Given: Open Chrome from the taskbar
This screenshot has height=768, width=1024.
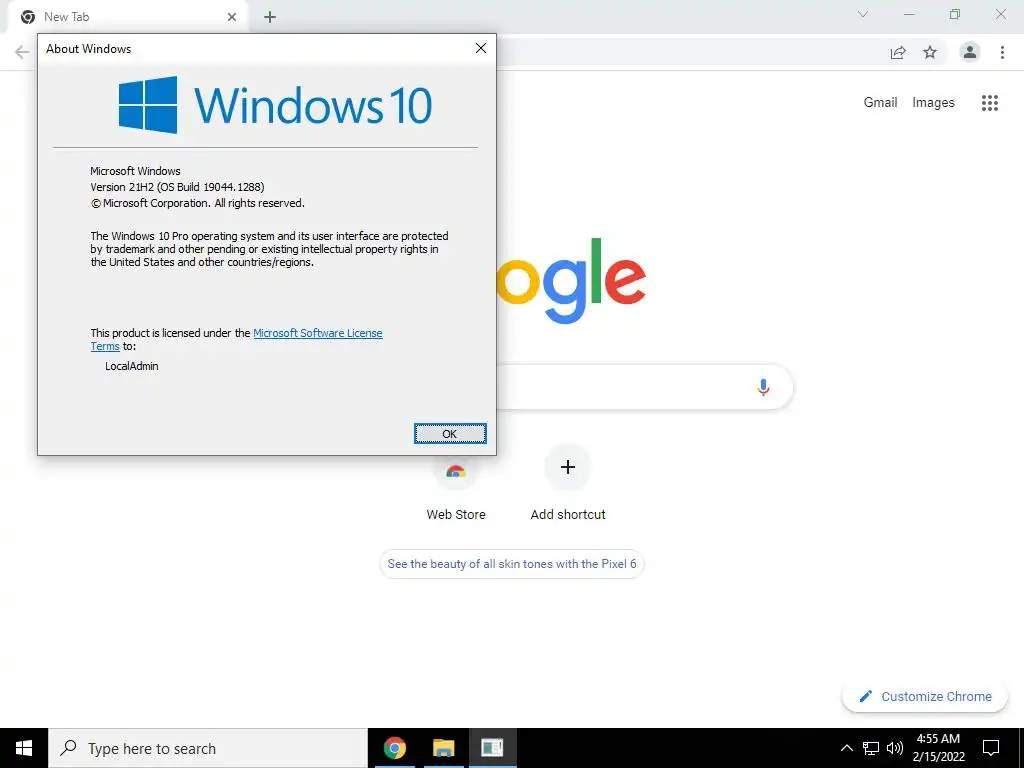Looking at the screenshot, I should [x=394, y=748].
